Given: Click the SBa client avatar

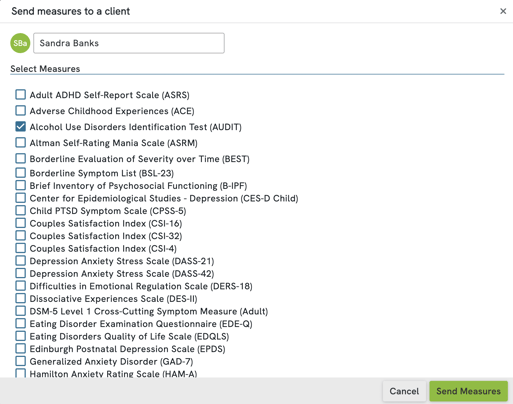Looking at the screenshot, I should 20,43.
